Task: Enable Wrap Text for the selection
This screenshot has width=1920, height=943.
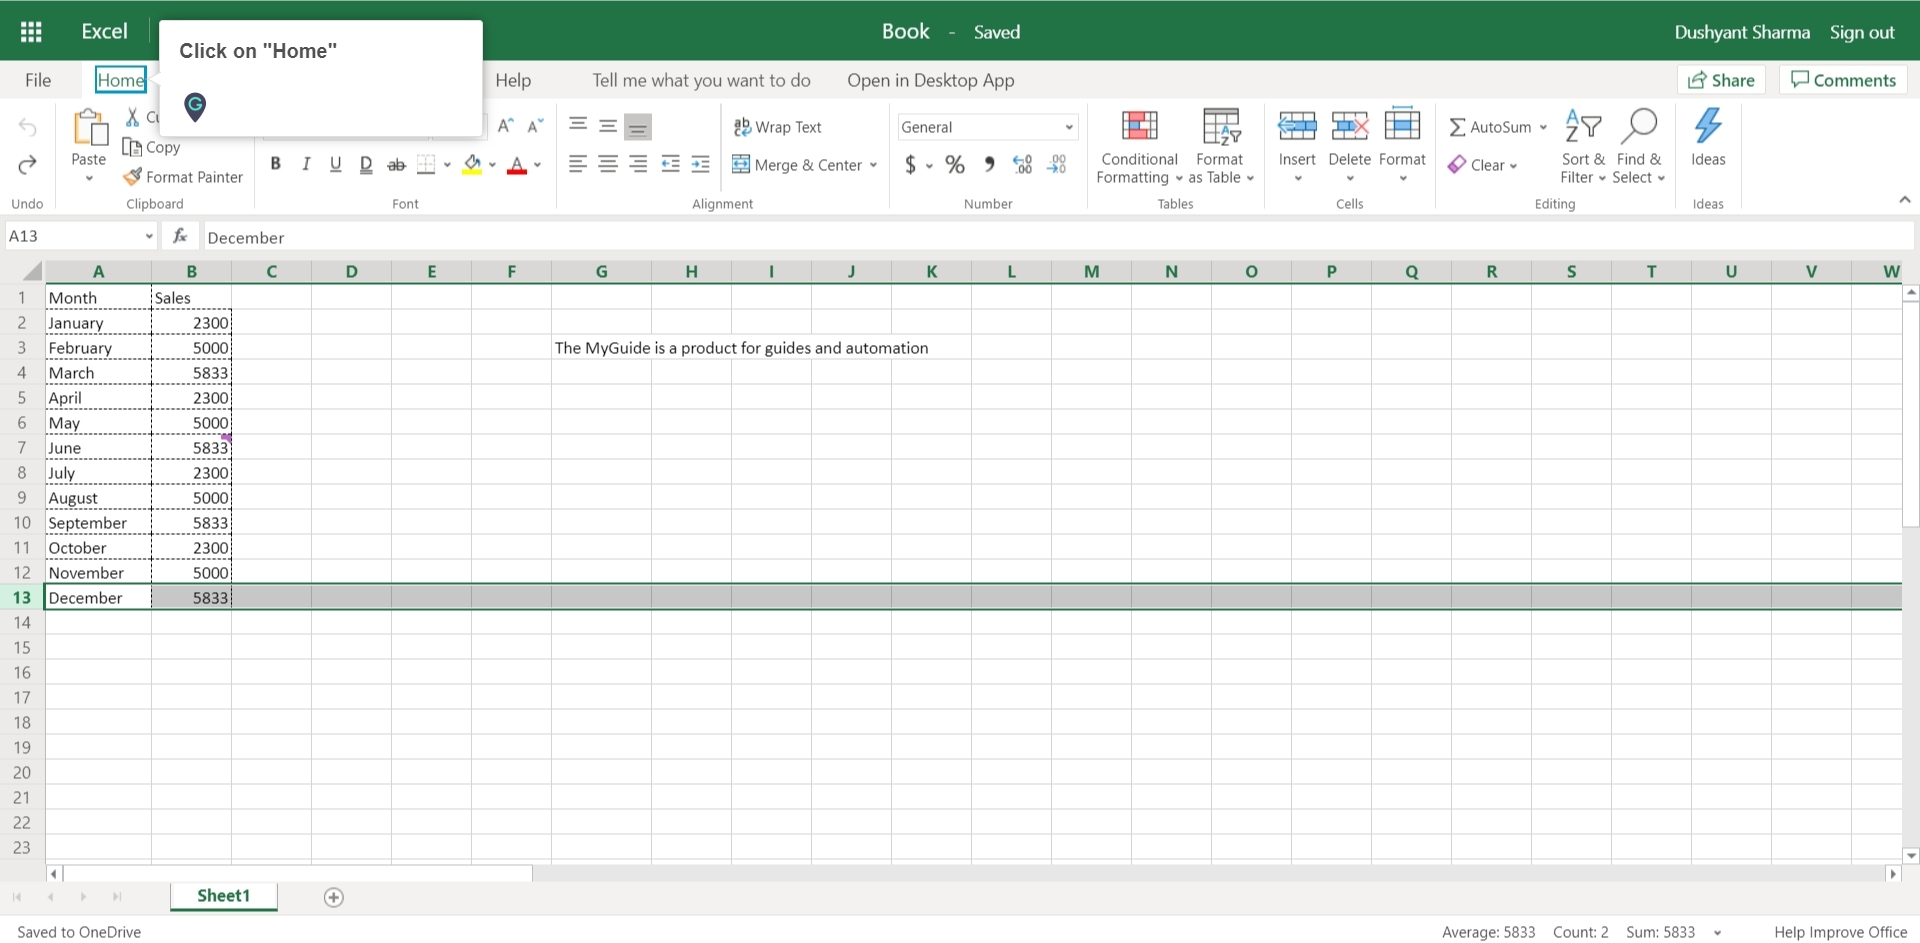Action: tap(779, 127)
